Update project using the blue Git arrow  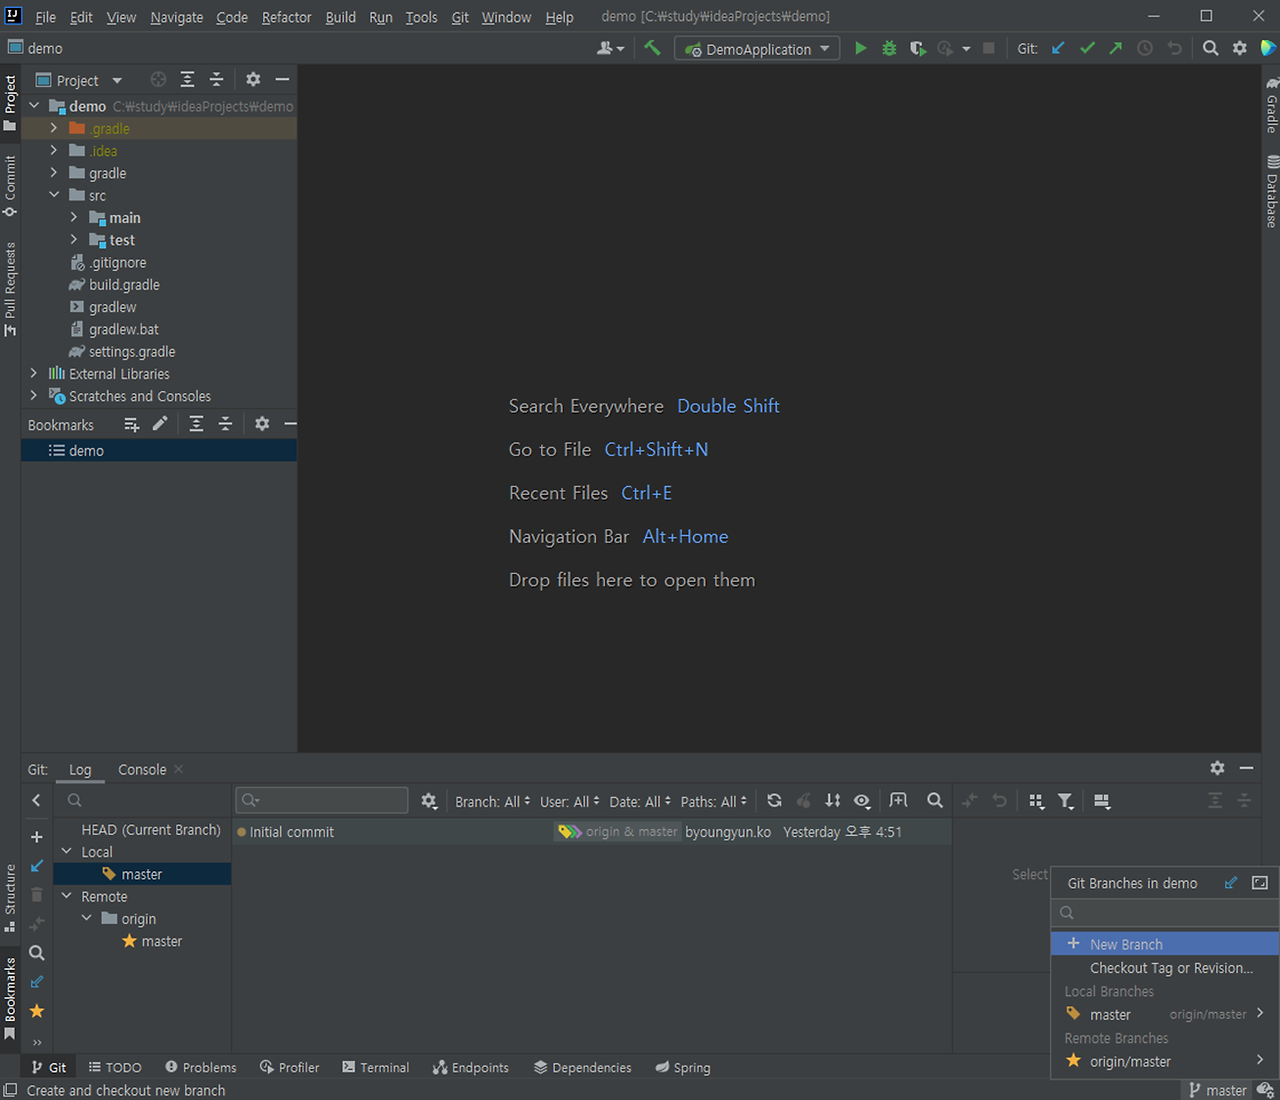coord(1058,48)
